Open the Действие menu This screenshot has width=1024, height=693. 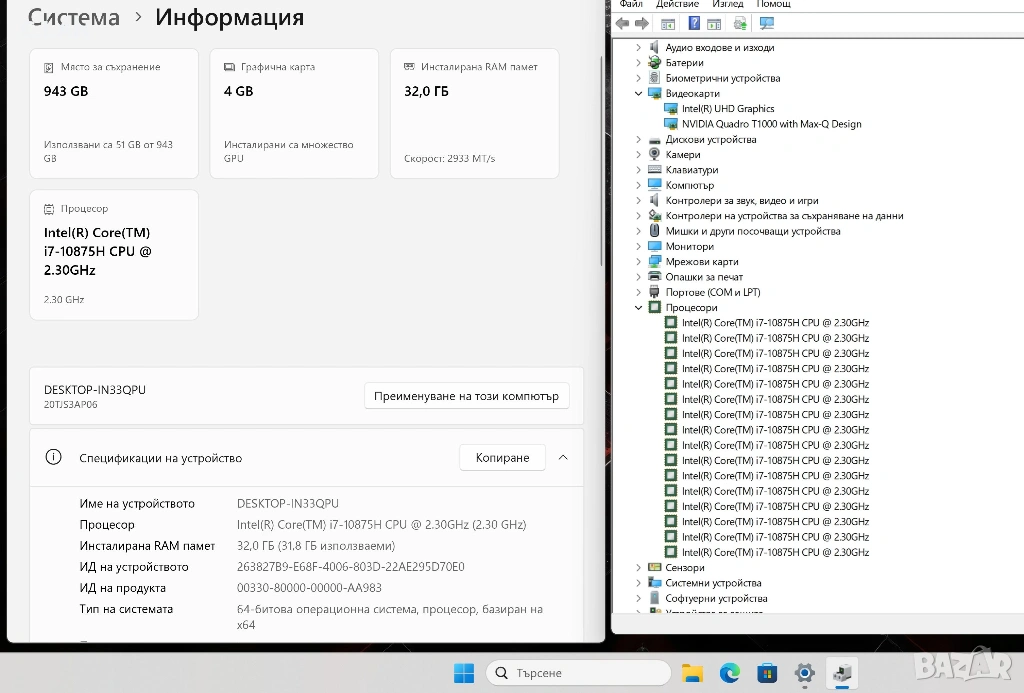click(677, 5)
